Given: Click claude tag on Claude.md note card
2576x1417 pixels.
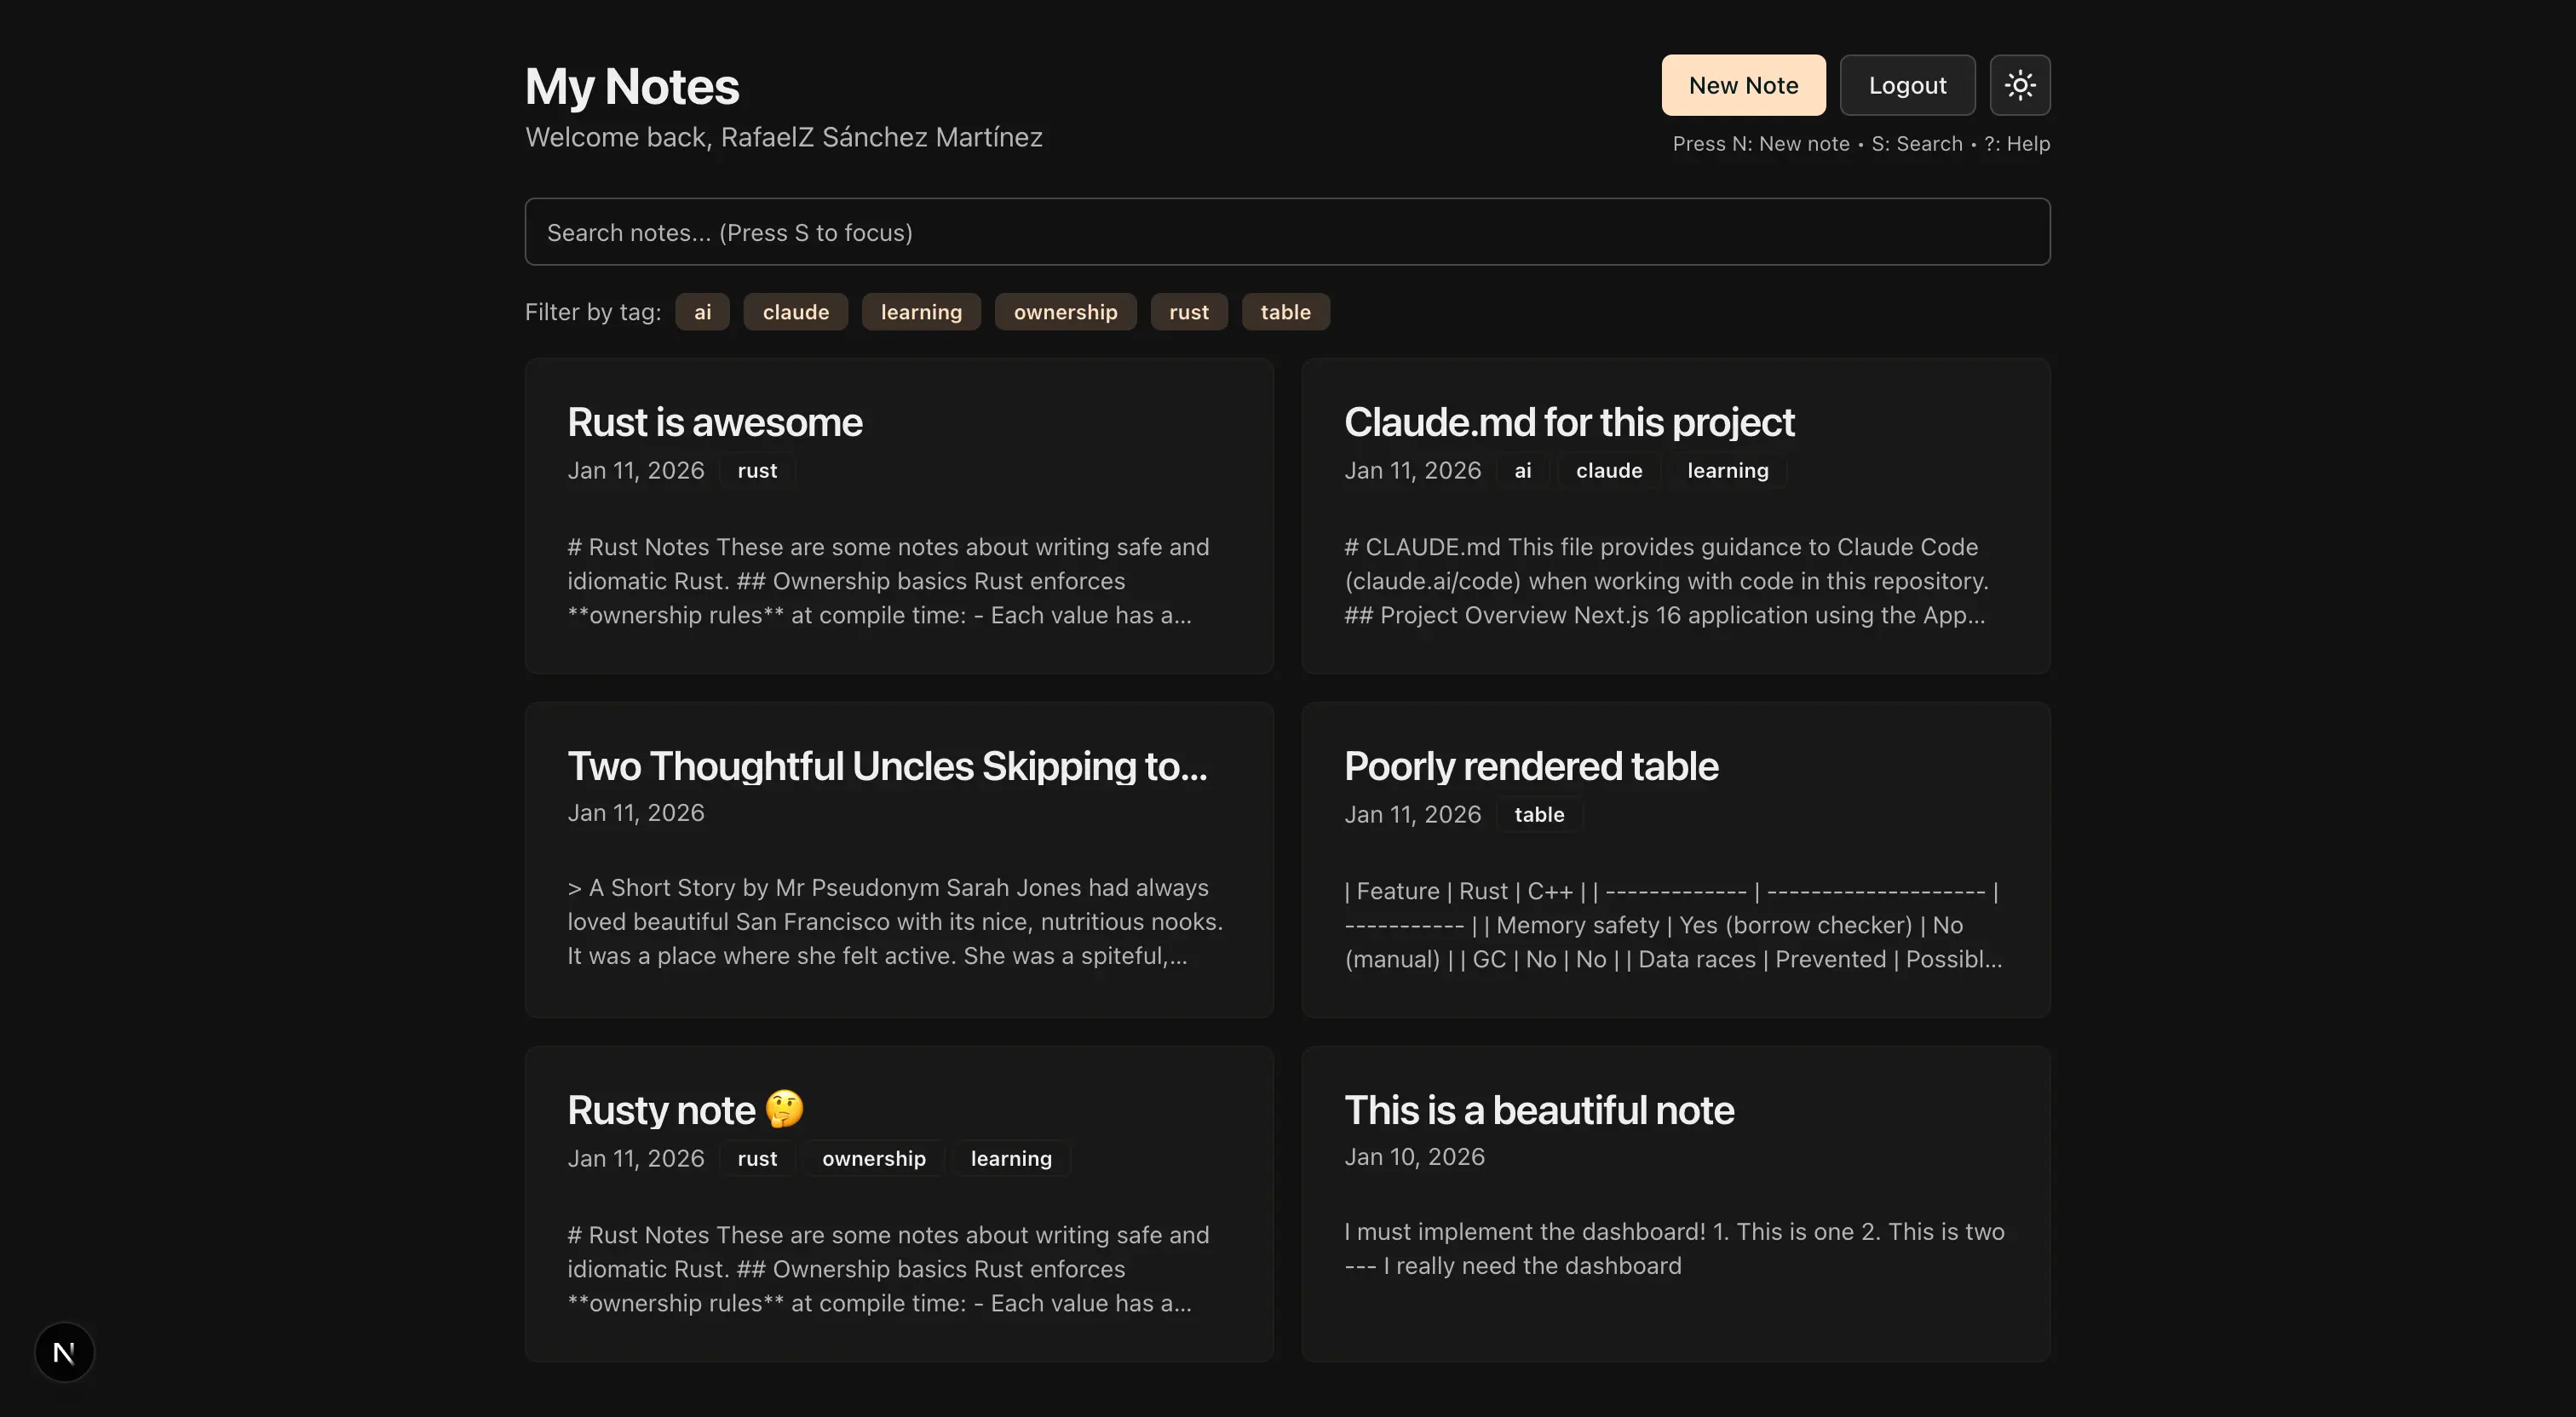Looking at the screenshot, I should tap(1608, 470).
